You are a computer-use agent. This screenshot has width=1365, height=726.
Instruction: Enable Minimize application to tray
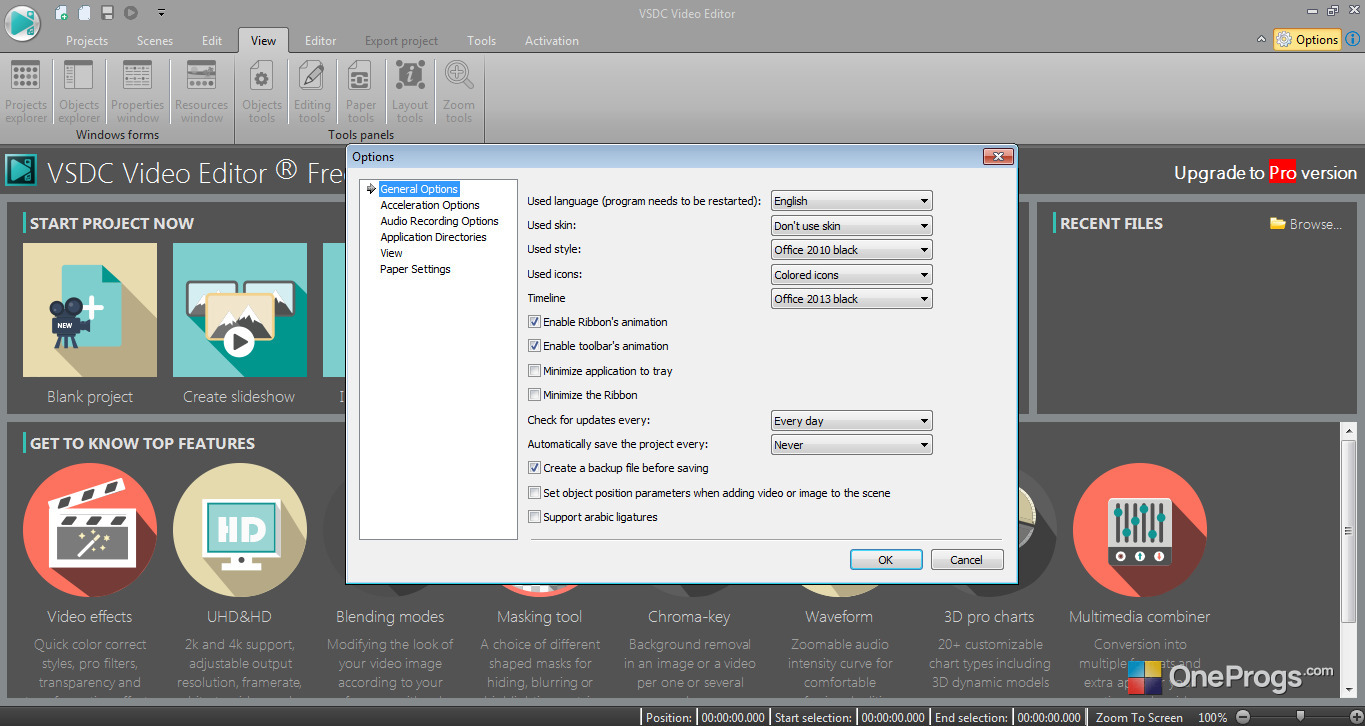[x=534, y=371]
